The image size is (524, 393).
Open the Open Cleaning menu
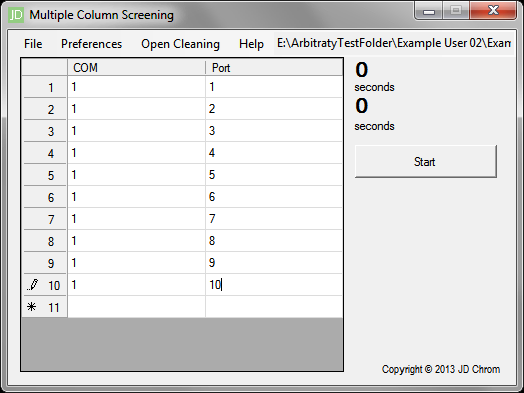[x=180, y=44]
